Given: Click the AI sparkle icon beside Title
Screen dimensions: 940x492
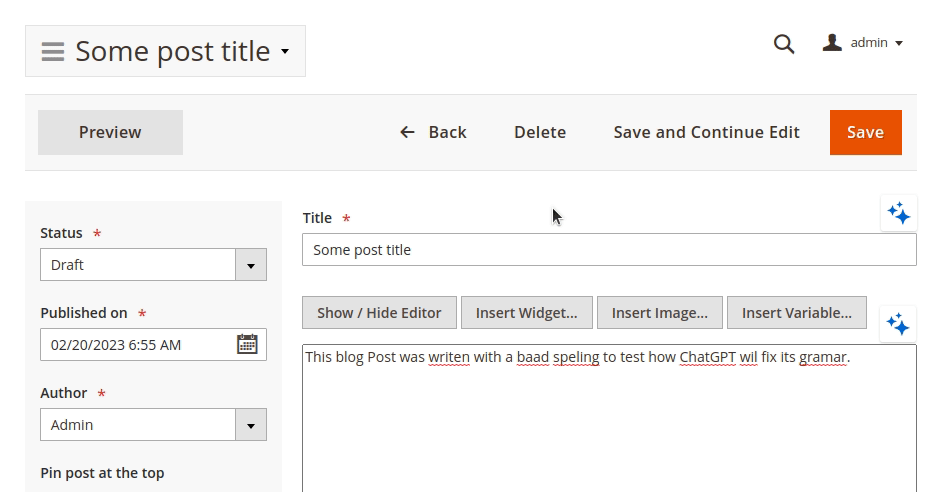Looking at the screenshot, I should pyautogui.click(x=898, y=213).
